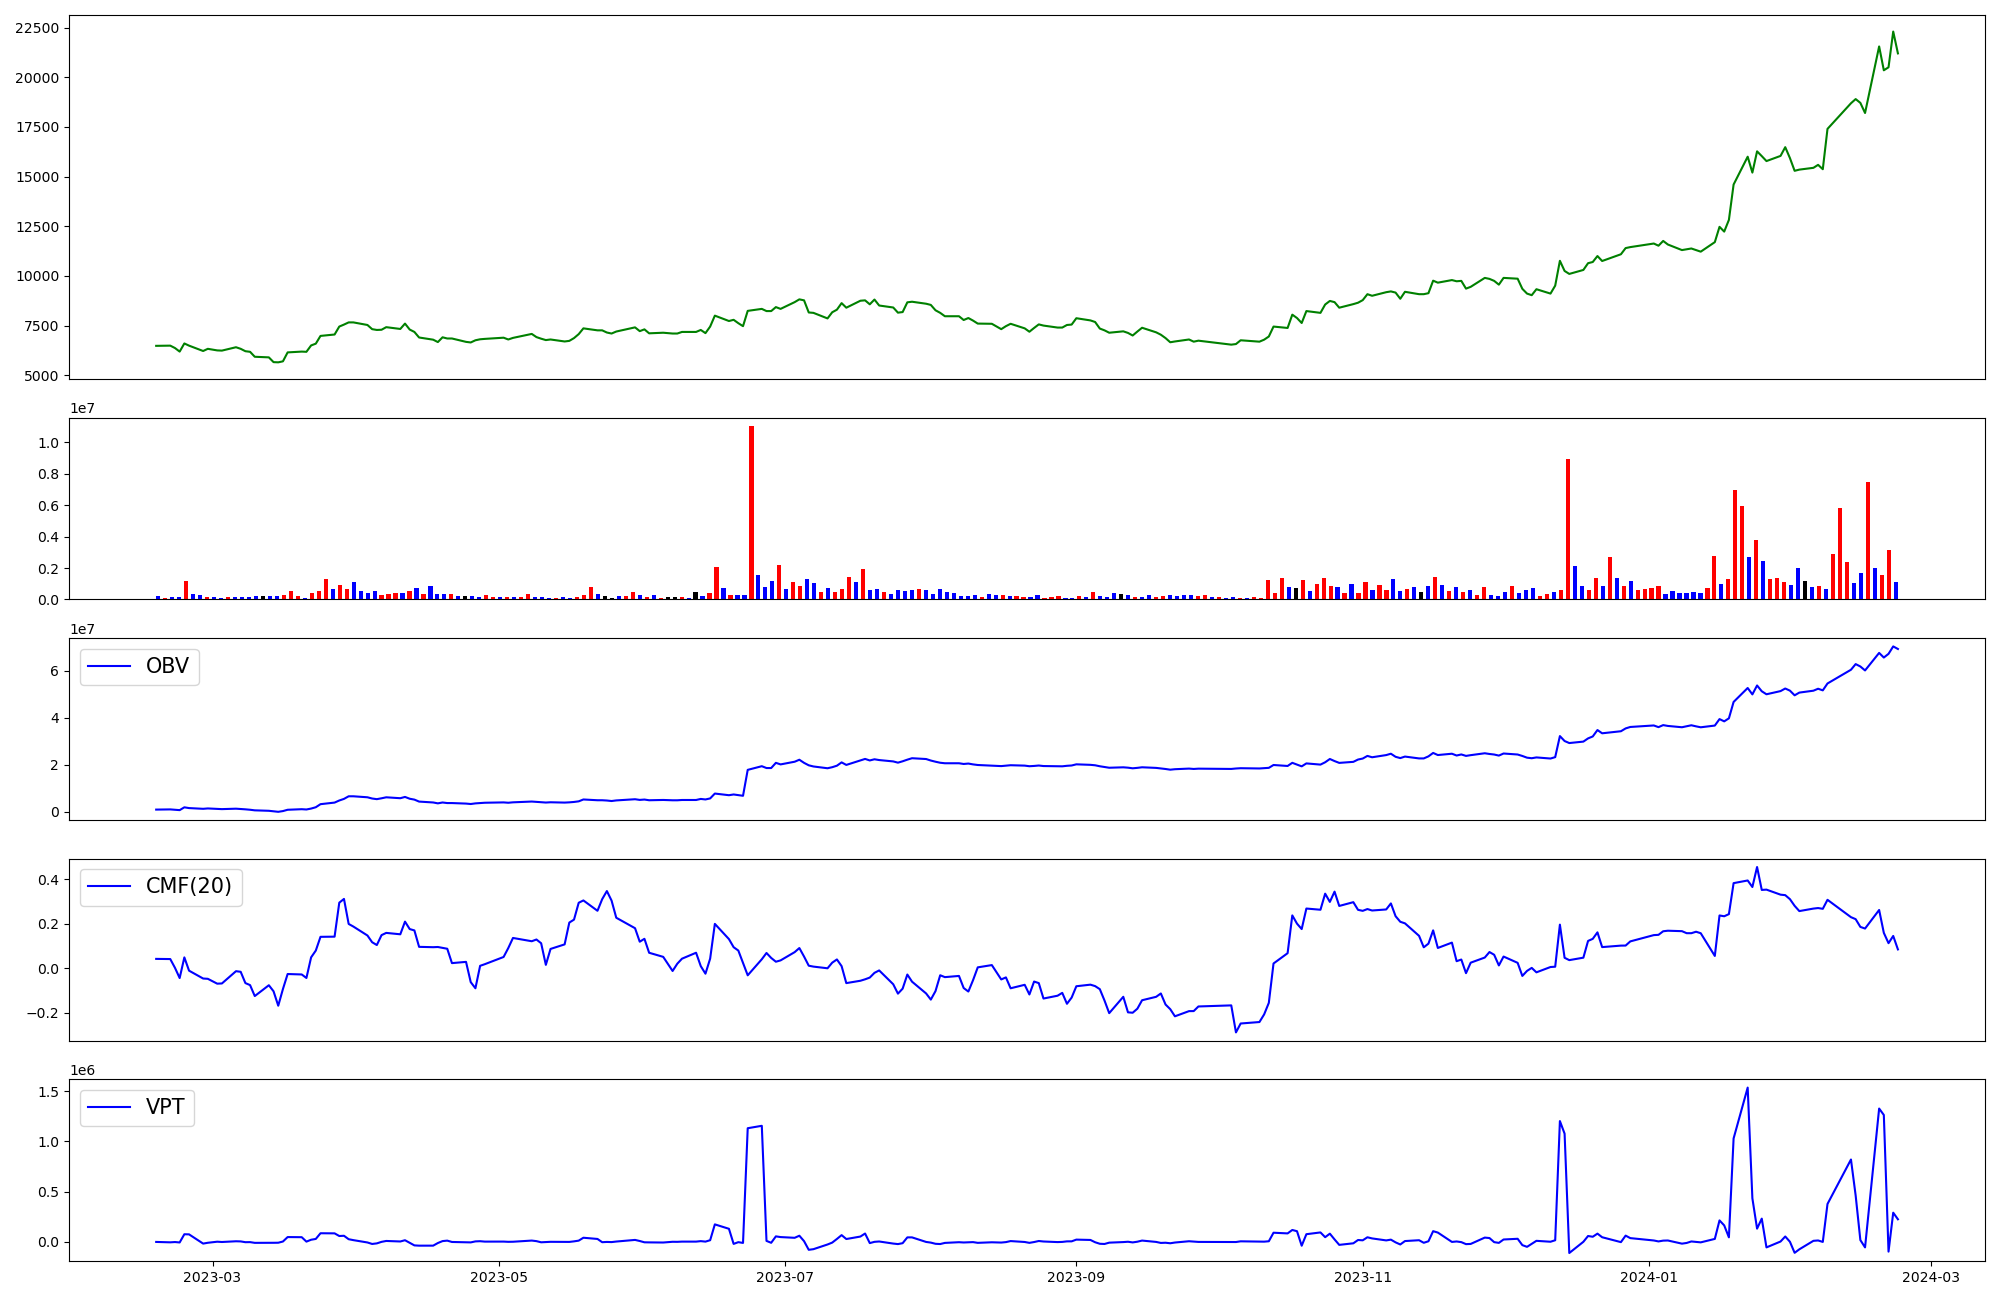Image resolution: width=2000 pixels, height=1300 pixels.
Task: Click the CMF(20) legend label
Action: (x=188, y=887)
